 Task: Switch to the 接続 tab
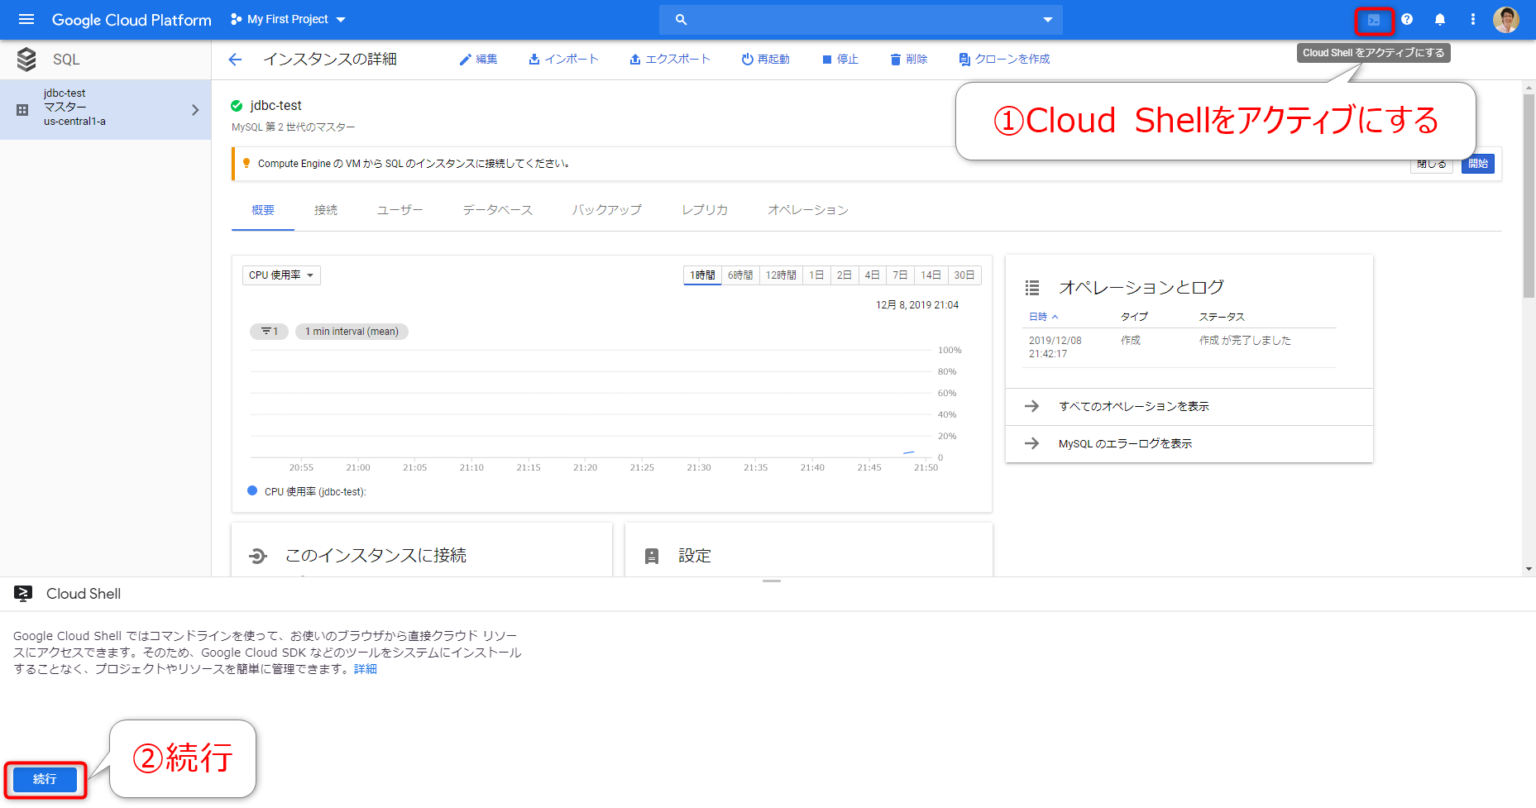coord(326,210)
